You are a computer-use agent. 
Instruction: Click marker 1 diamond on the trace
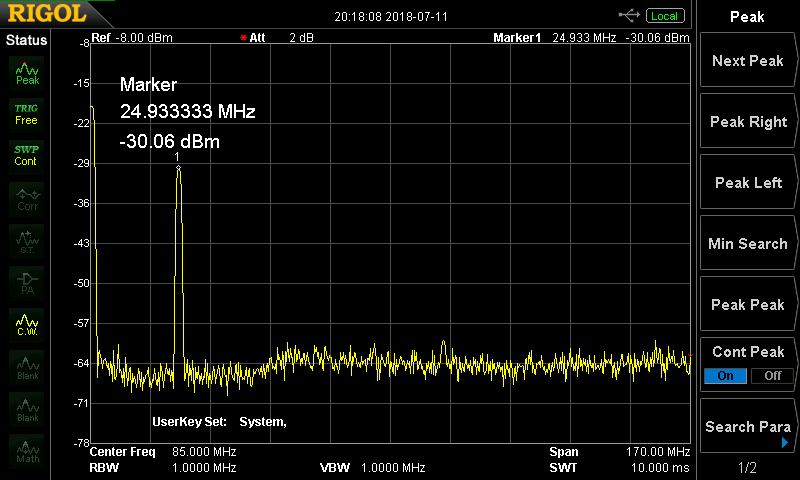178,167
